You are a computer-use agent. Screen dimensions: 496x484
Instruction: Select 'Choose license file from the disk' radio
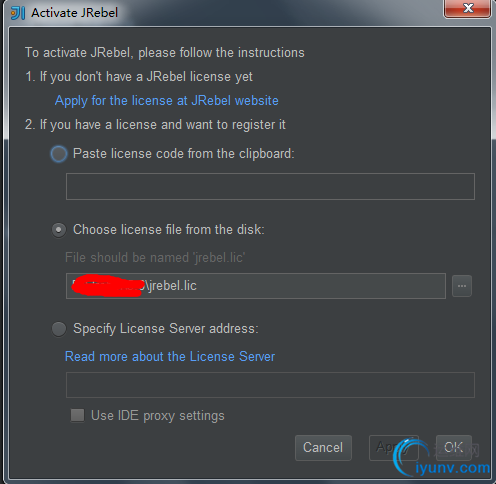click(x=59, y=230)
